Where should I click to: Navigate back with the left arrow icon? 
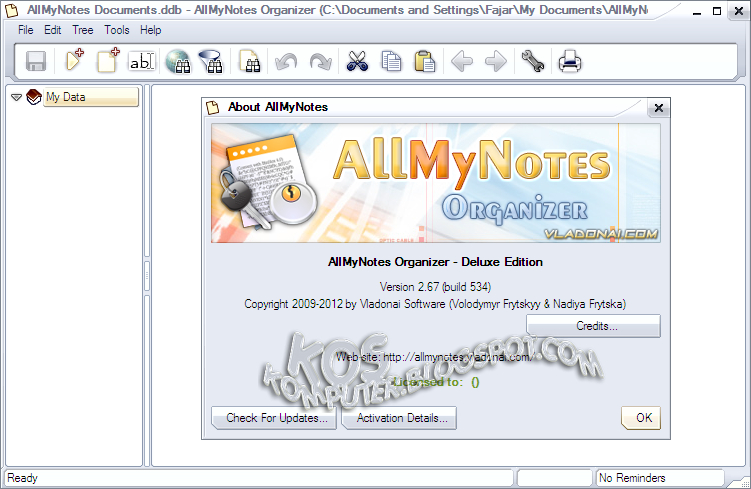[462, 62]
